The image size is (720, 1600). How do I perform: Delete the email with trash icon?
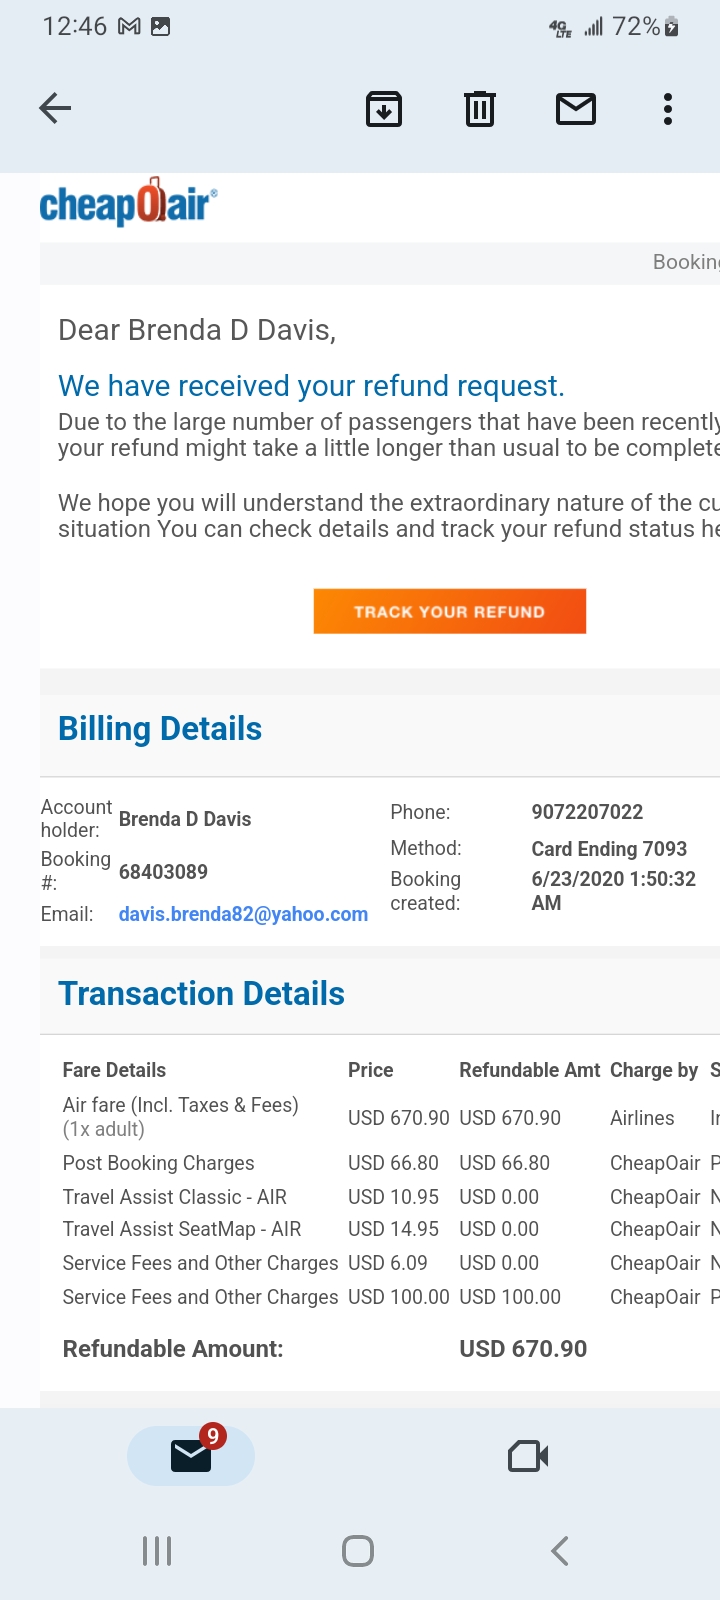click(x=480, y=108)
